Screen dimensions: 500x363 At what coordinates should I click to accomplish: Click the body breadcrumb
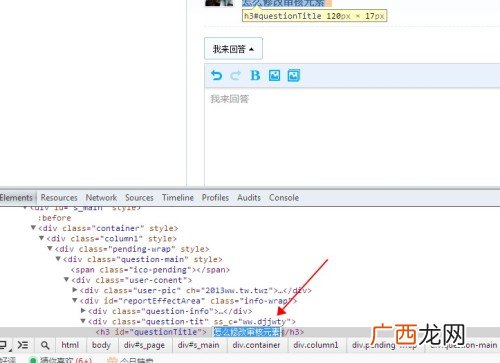pos(101,345)
